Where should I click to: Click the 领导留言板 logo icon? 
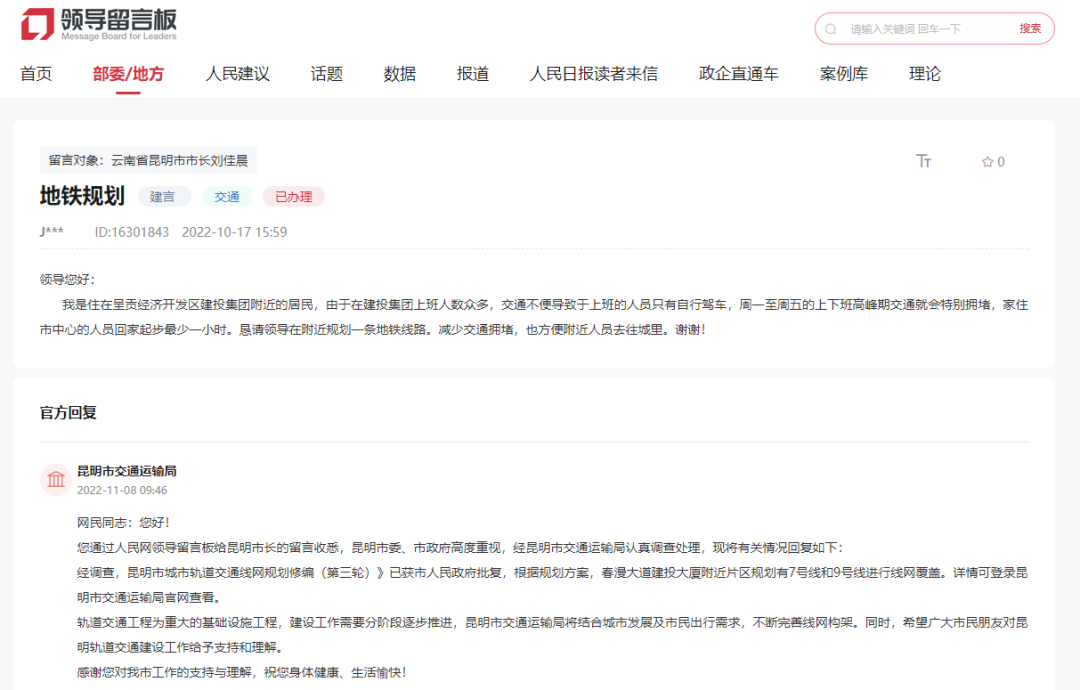36,26
